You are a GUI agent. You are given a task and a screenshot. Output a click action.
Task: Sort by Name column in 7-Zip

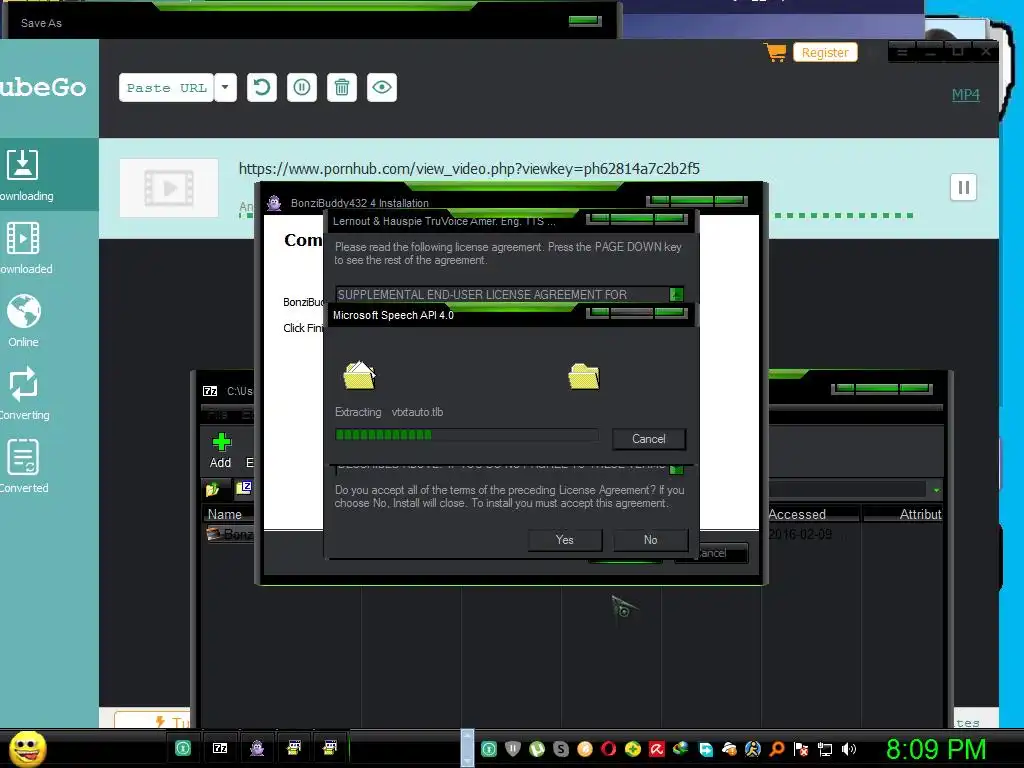(x=228, y=515)
